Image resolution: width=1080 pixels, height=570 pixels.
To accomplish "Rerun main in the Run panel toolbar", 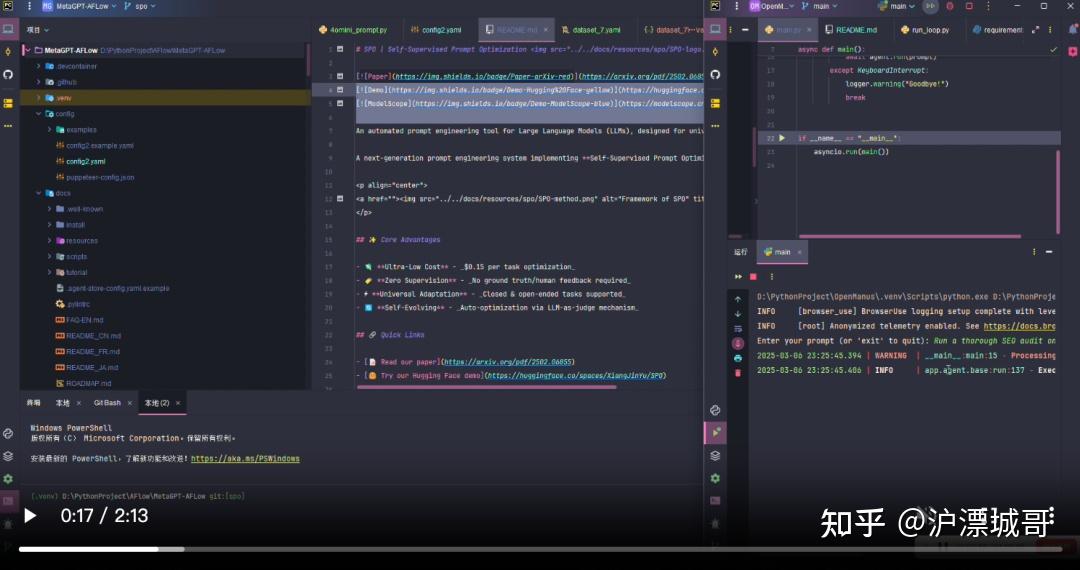I will coord(738,277).
